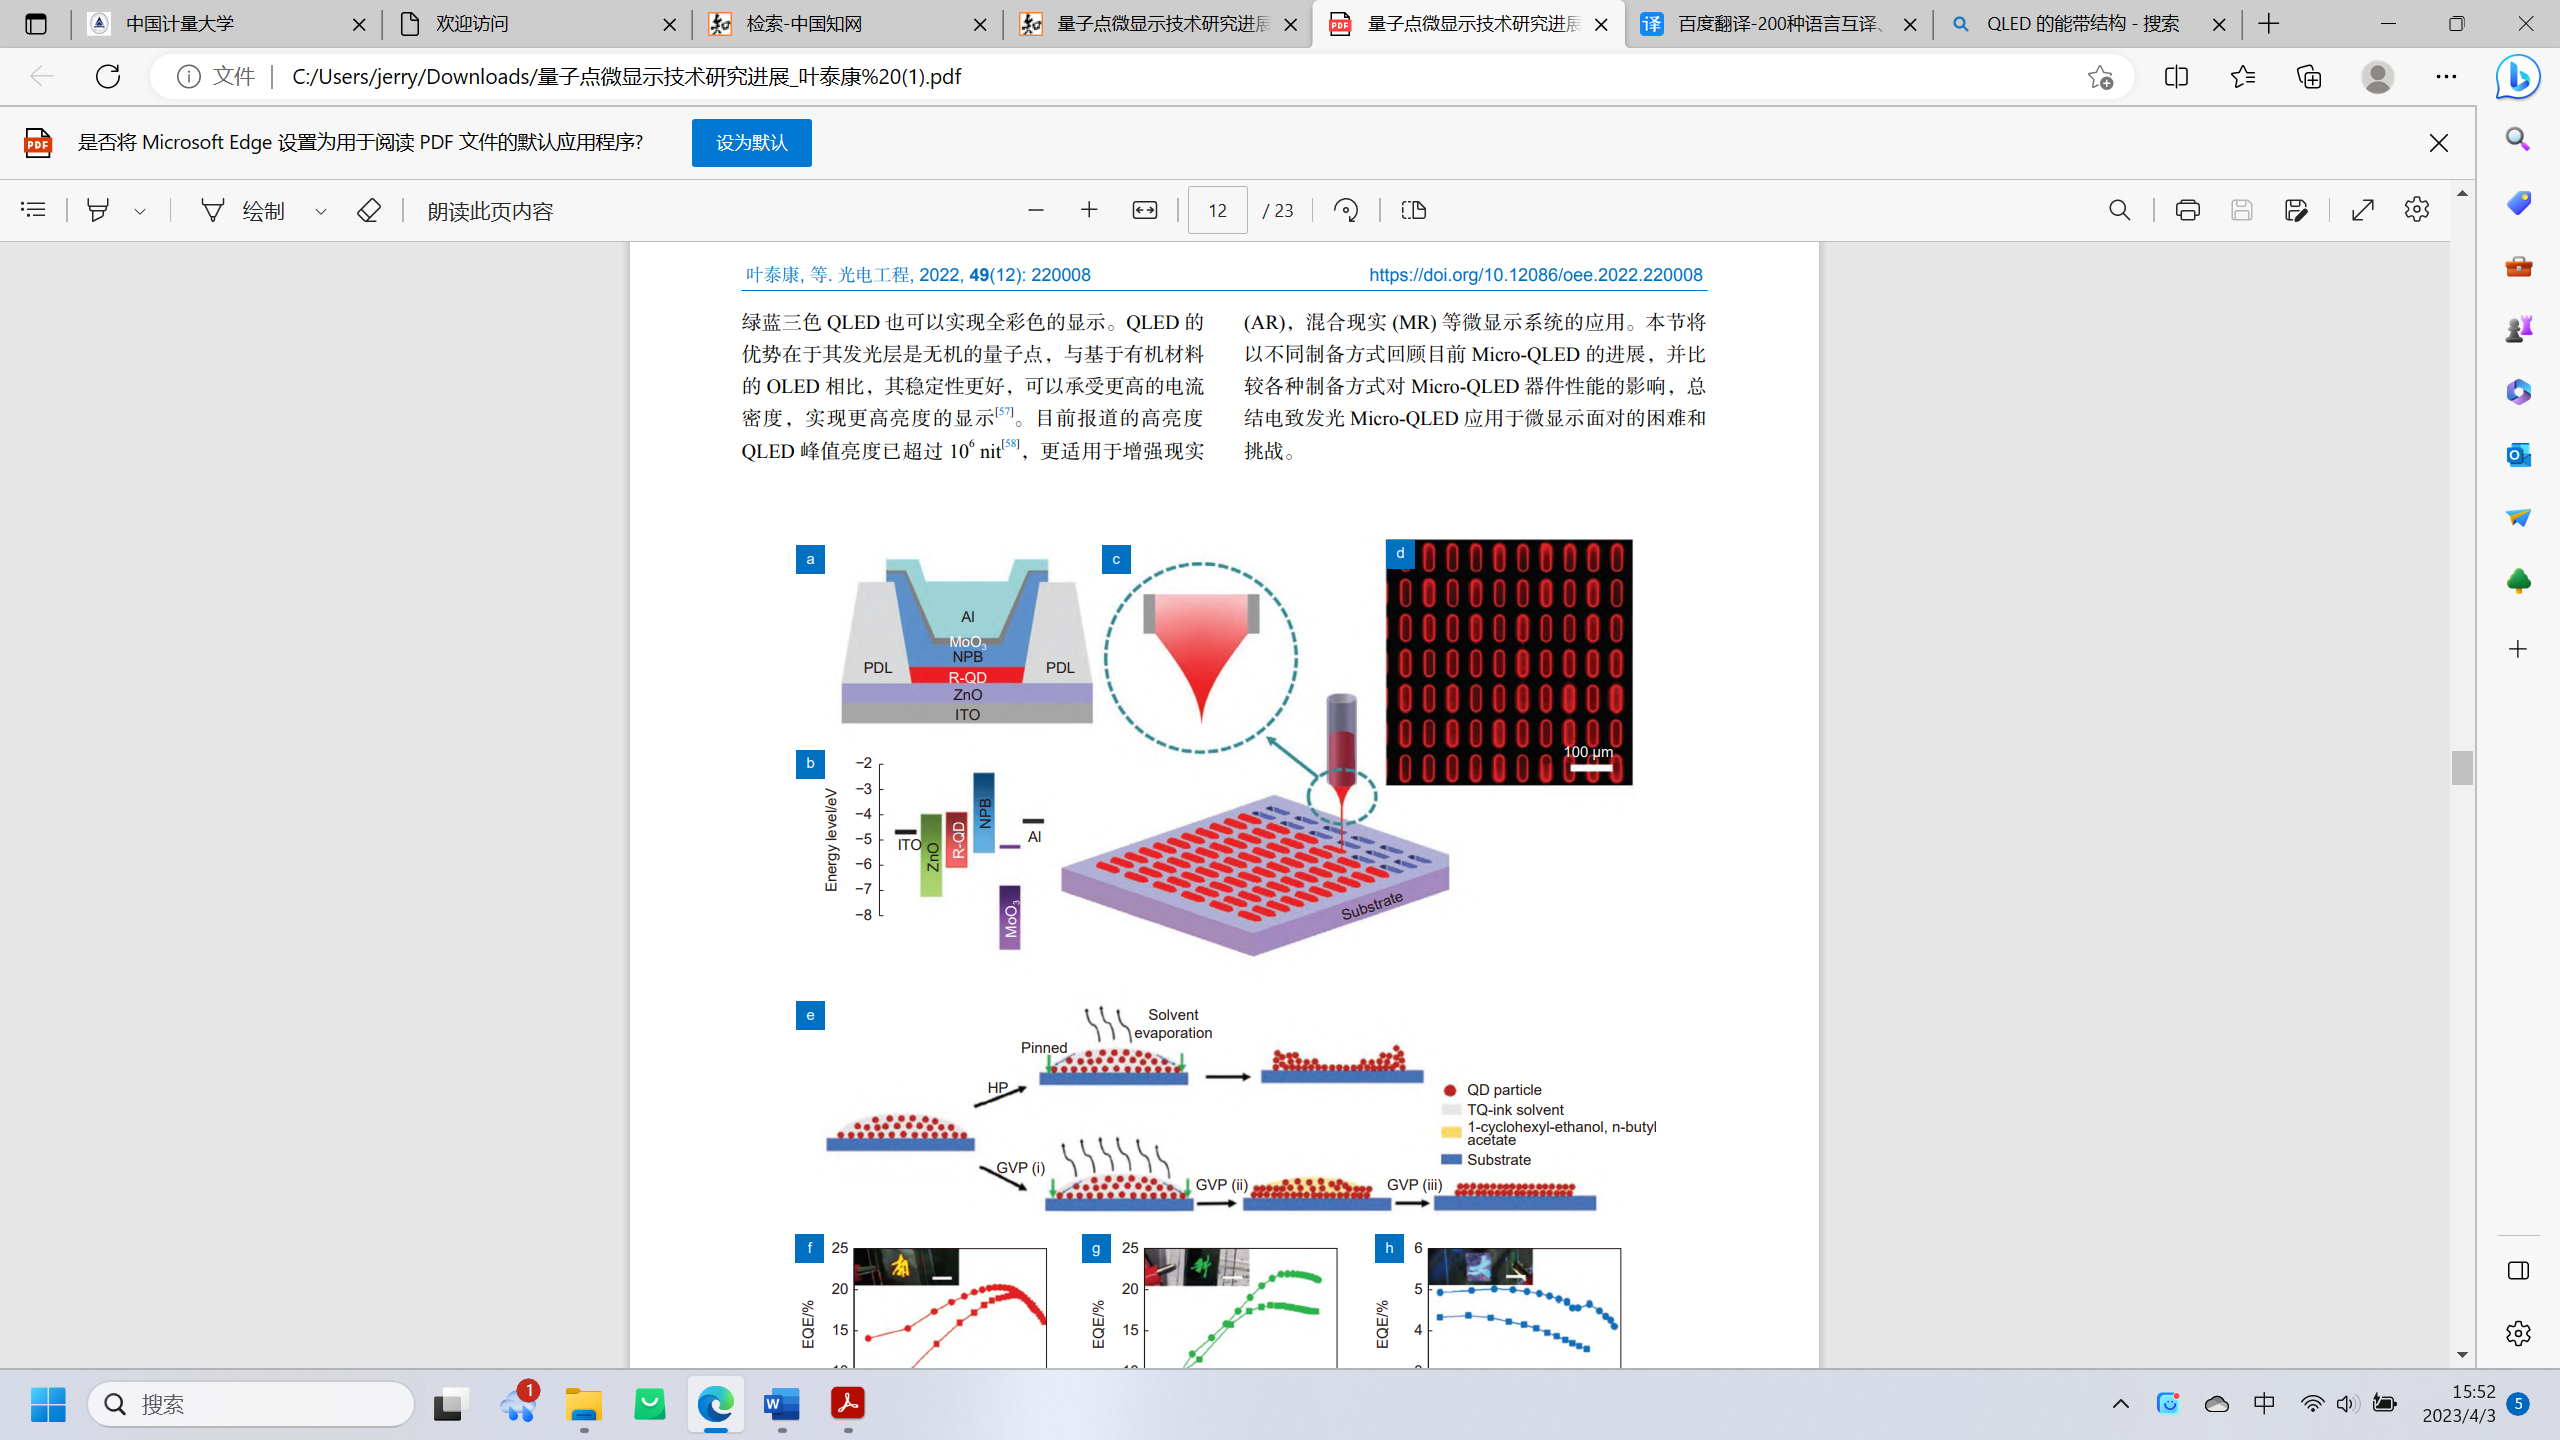
Task: Open sidebar settings gear
Action: click(x=2518, y=1333)
